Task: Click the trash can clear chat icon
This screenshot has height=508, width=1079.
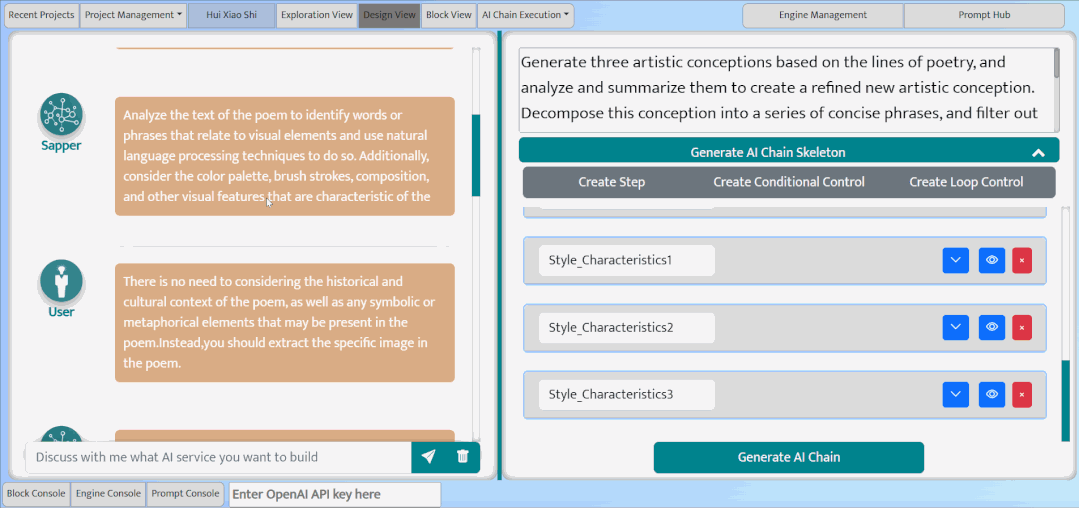Action: click(x=462, y=456)
